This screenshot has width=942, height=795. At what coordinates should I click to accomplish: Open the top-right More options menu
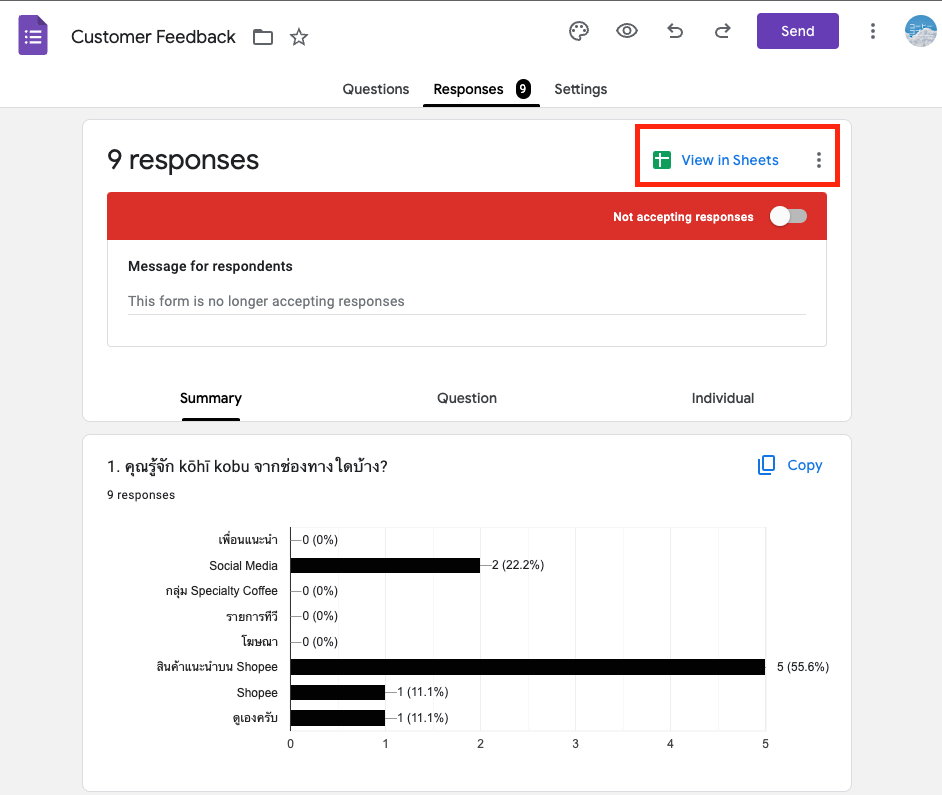click(873, 31)
